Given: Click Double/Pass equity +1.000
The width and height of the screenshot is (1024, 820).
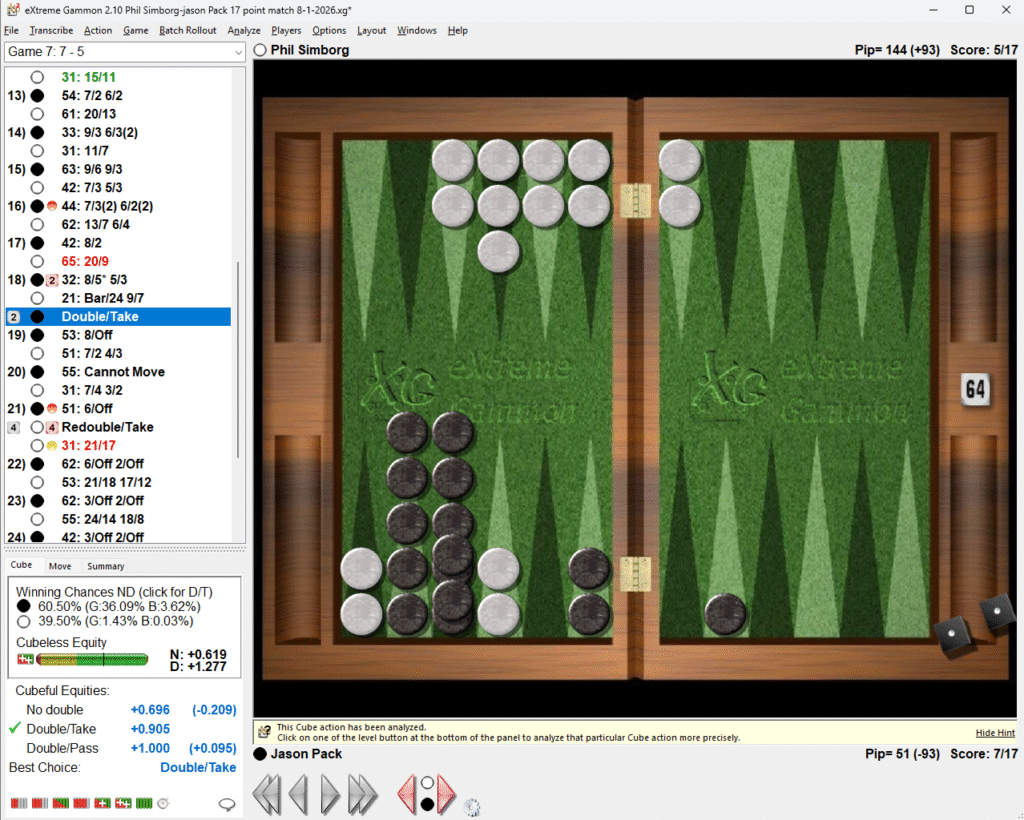Looking at the screenshot, I should tap(150, 748).
